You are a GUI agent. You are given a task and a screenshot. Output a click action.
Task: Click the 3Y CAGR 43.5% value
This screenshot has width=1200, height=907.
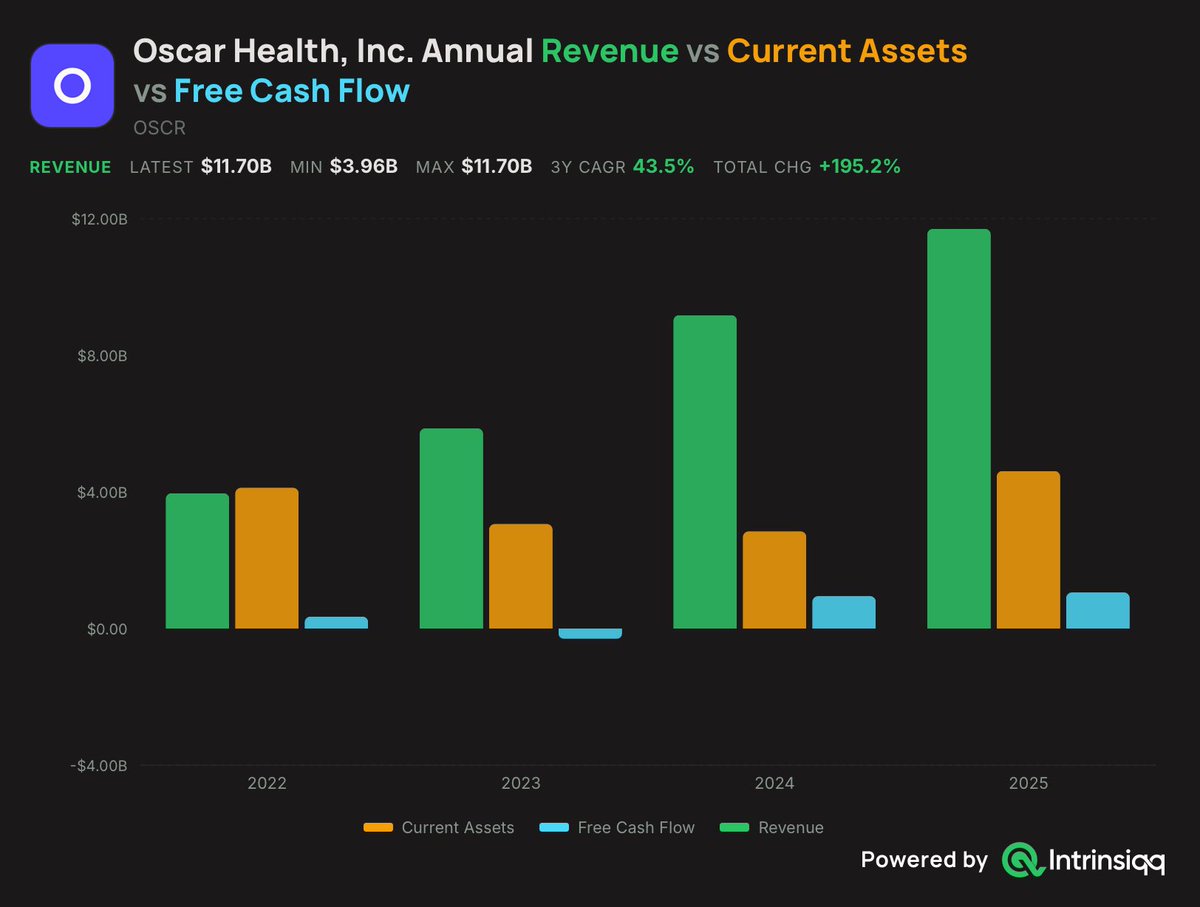pos(664,167)
